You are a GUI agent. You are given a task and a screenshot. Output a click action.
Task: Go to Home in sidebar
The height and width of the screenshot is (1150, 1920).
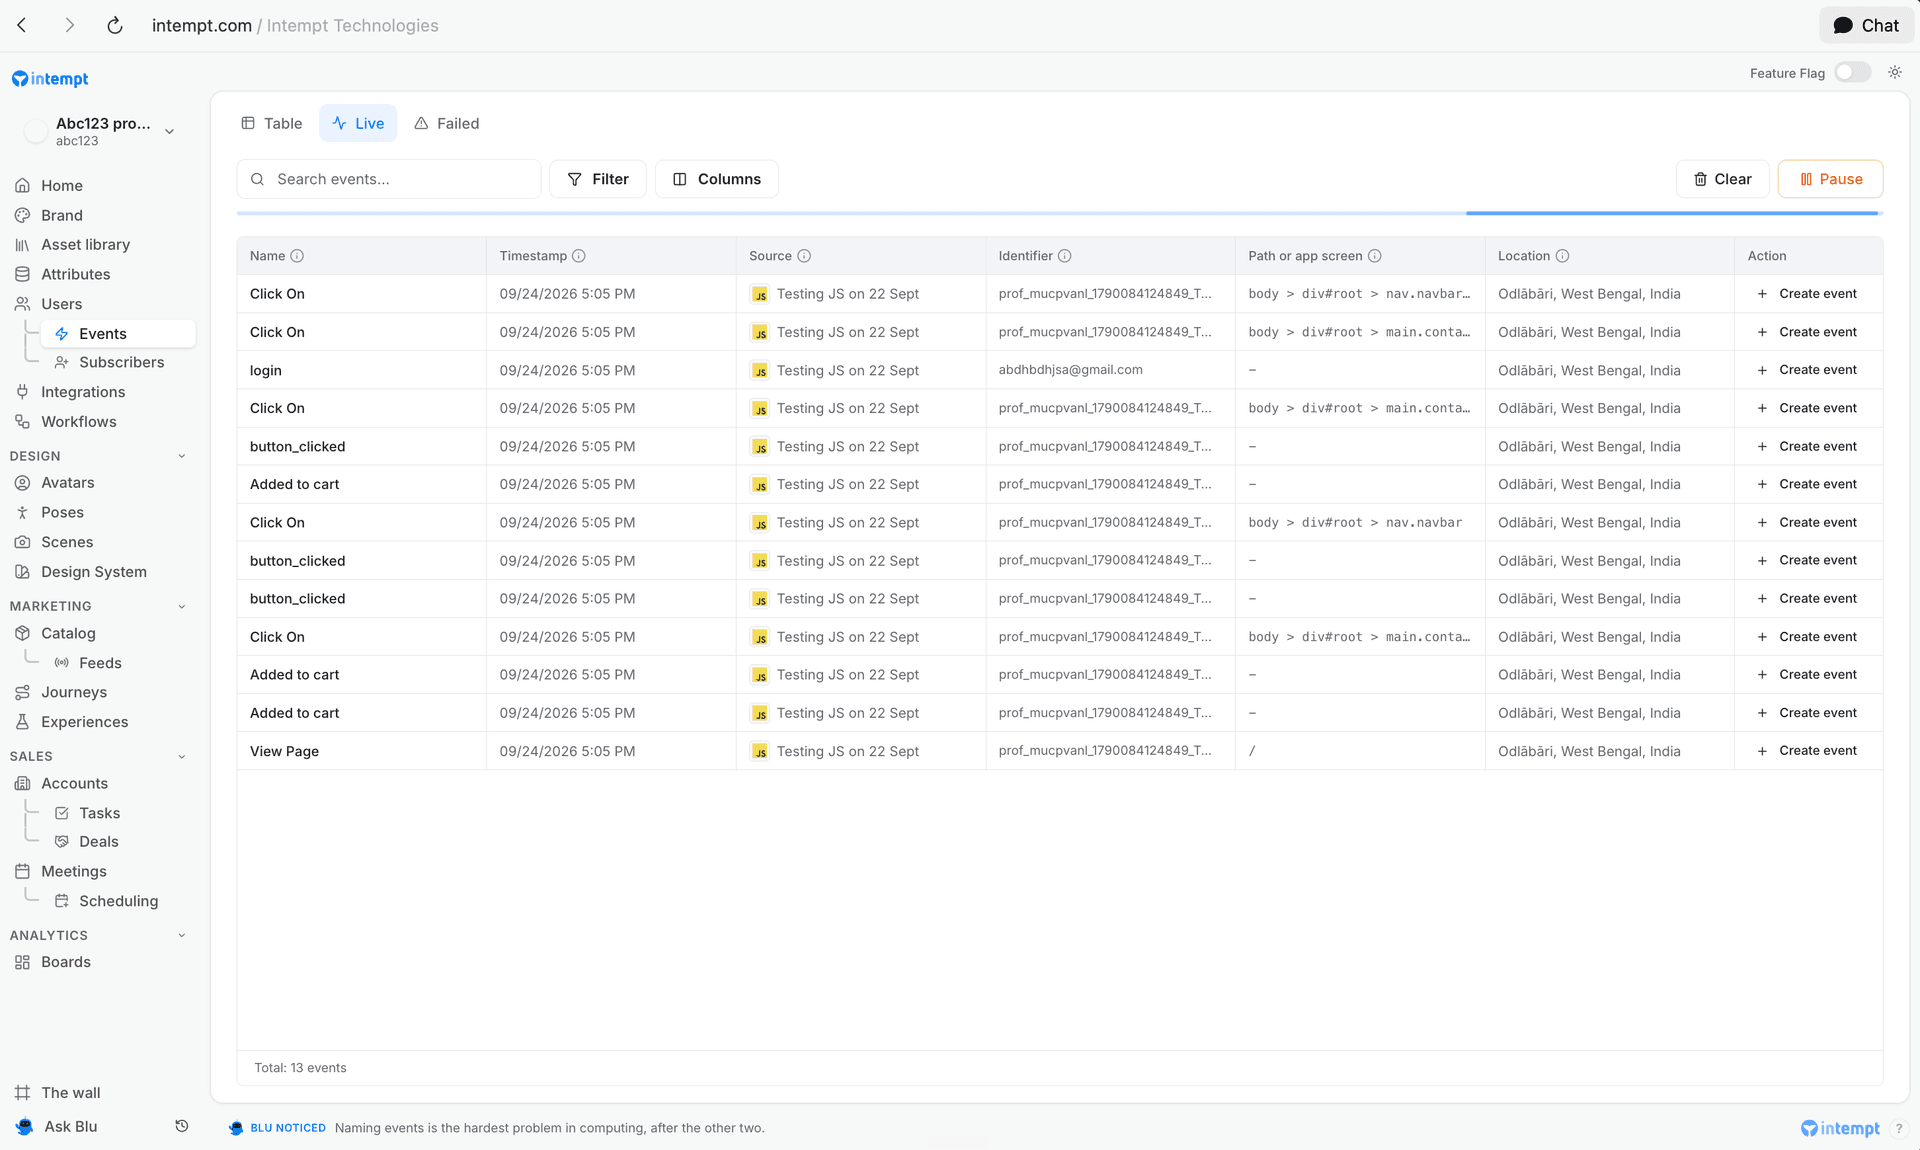click(x=62, y=186)
